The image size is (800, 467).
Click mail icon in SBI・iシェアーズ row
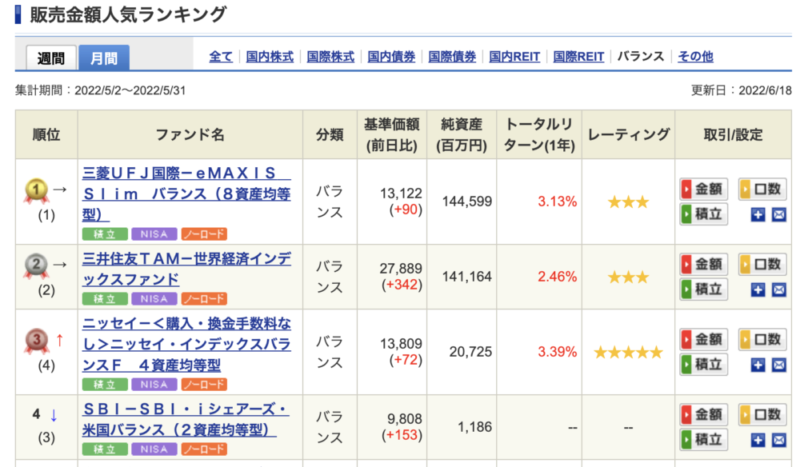pyautogui.click(x=779, y=440)
